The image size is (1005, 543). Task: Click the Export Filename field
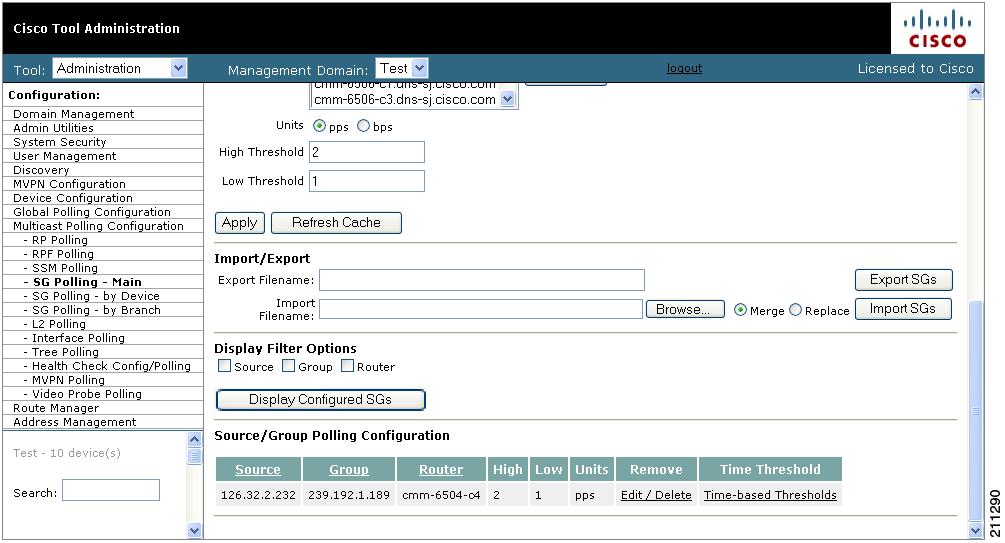[482, 280]
